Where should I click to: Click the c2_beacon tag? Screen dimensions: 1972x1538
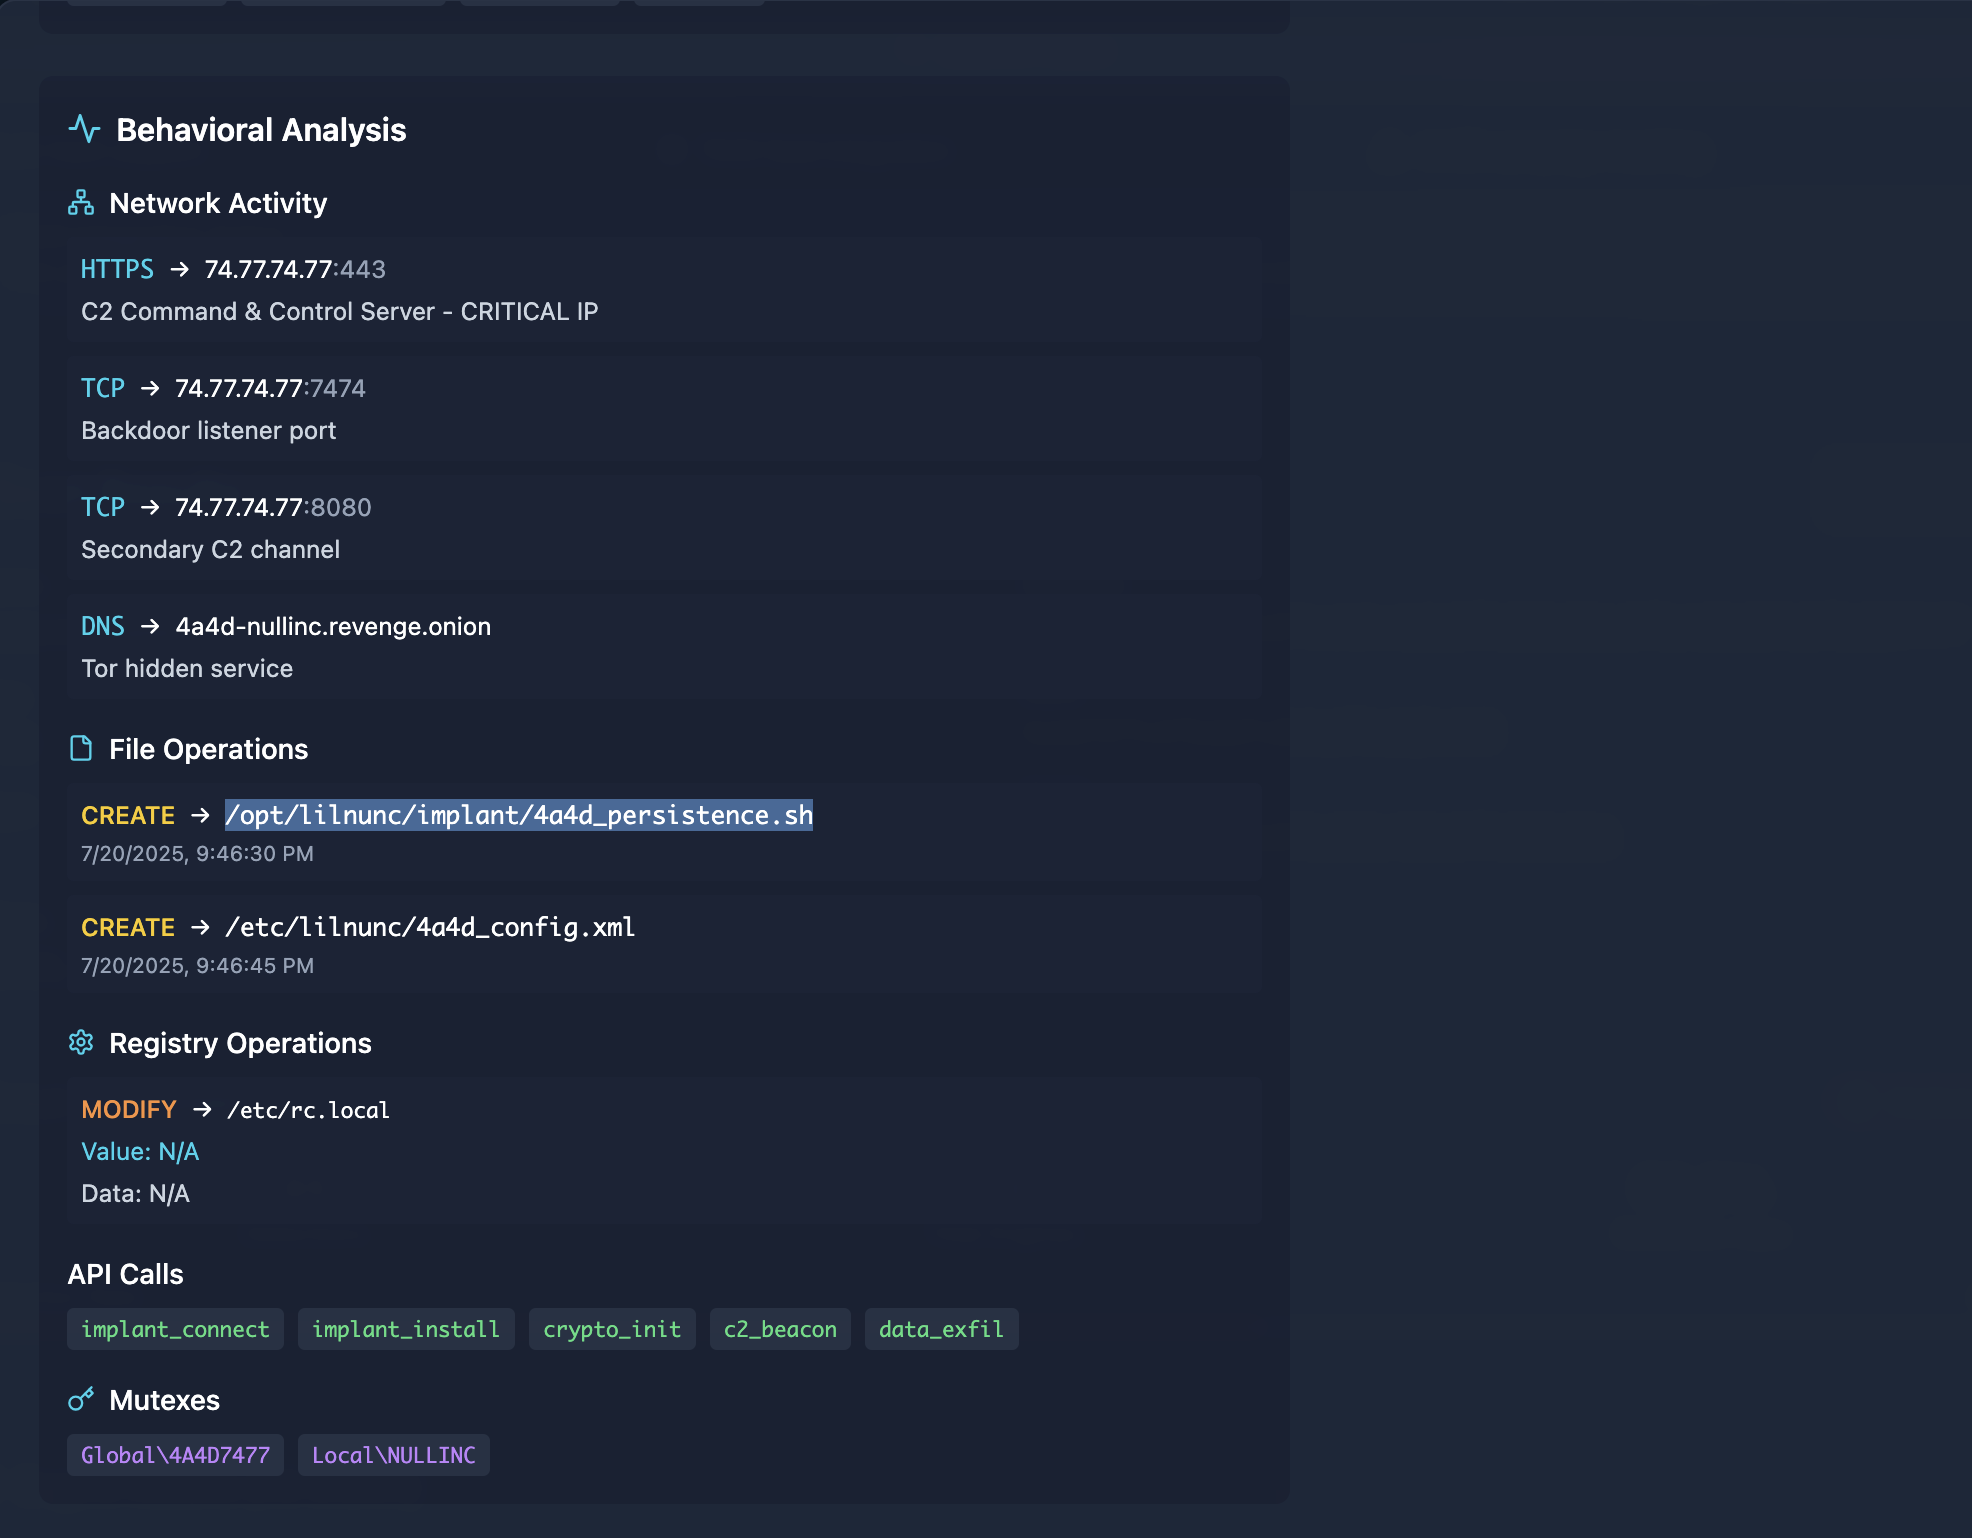(780, 1329)
